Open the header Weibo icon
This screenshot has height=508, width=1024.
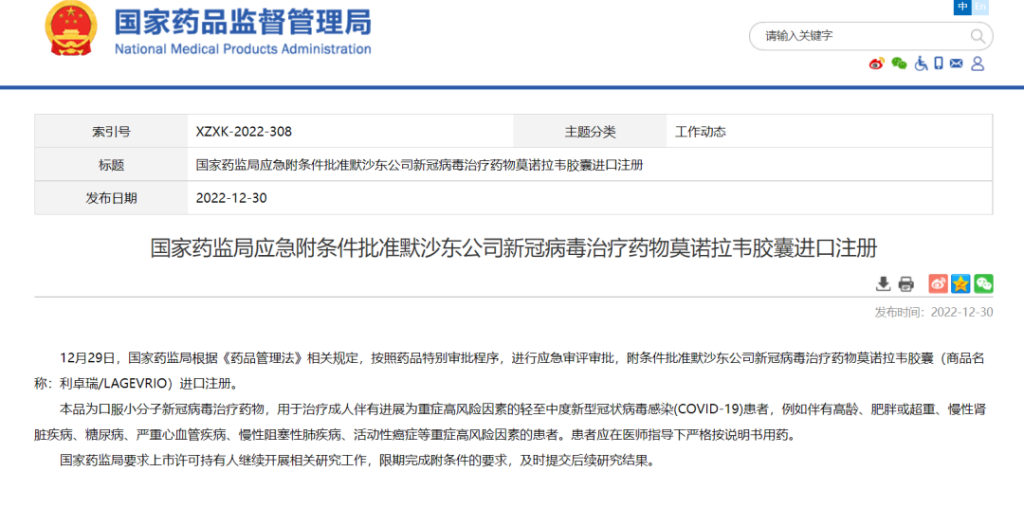pos(876,63)
